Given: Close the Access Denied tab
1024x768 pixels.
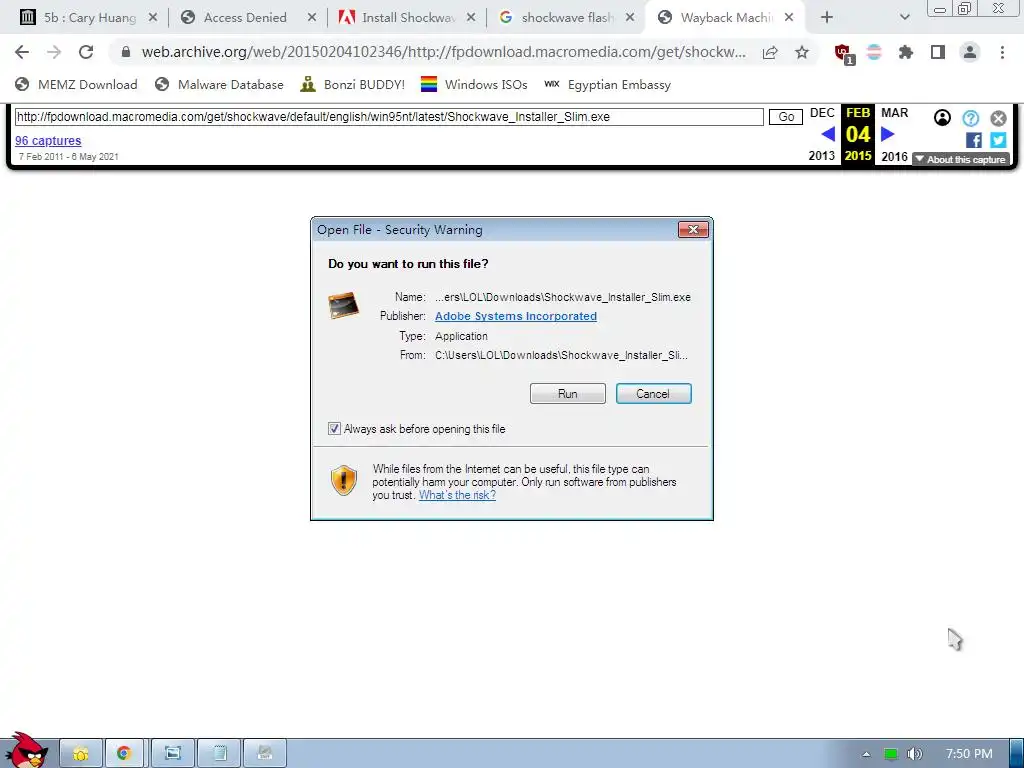Looking at the screenshot, I should [x=312, y=18].
